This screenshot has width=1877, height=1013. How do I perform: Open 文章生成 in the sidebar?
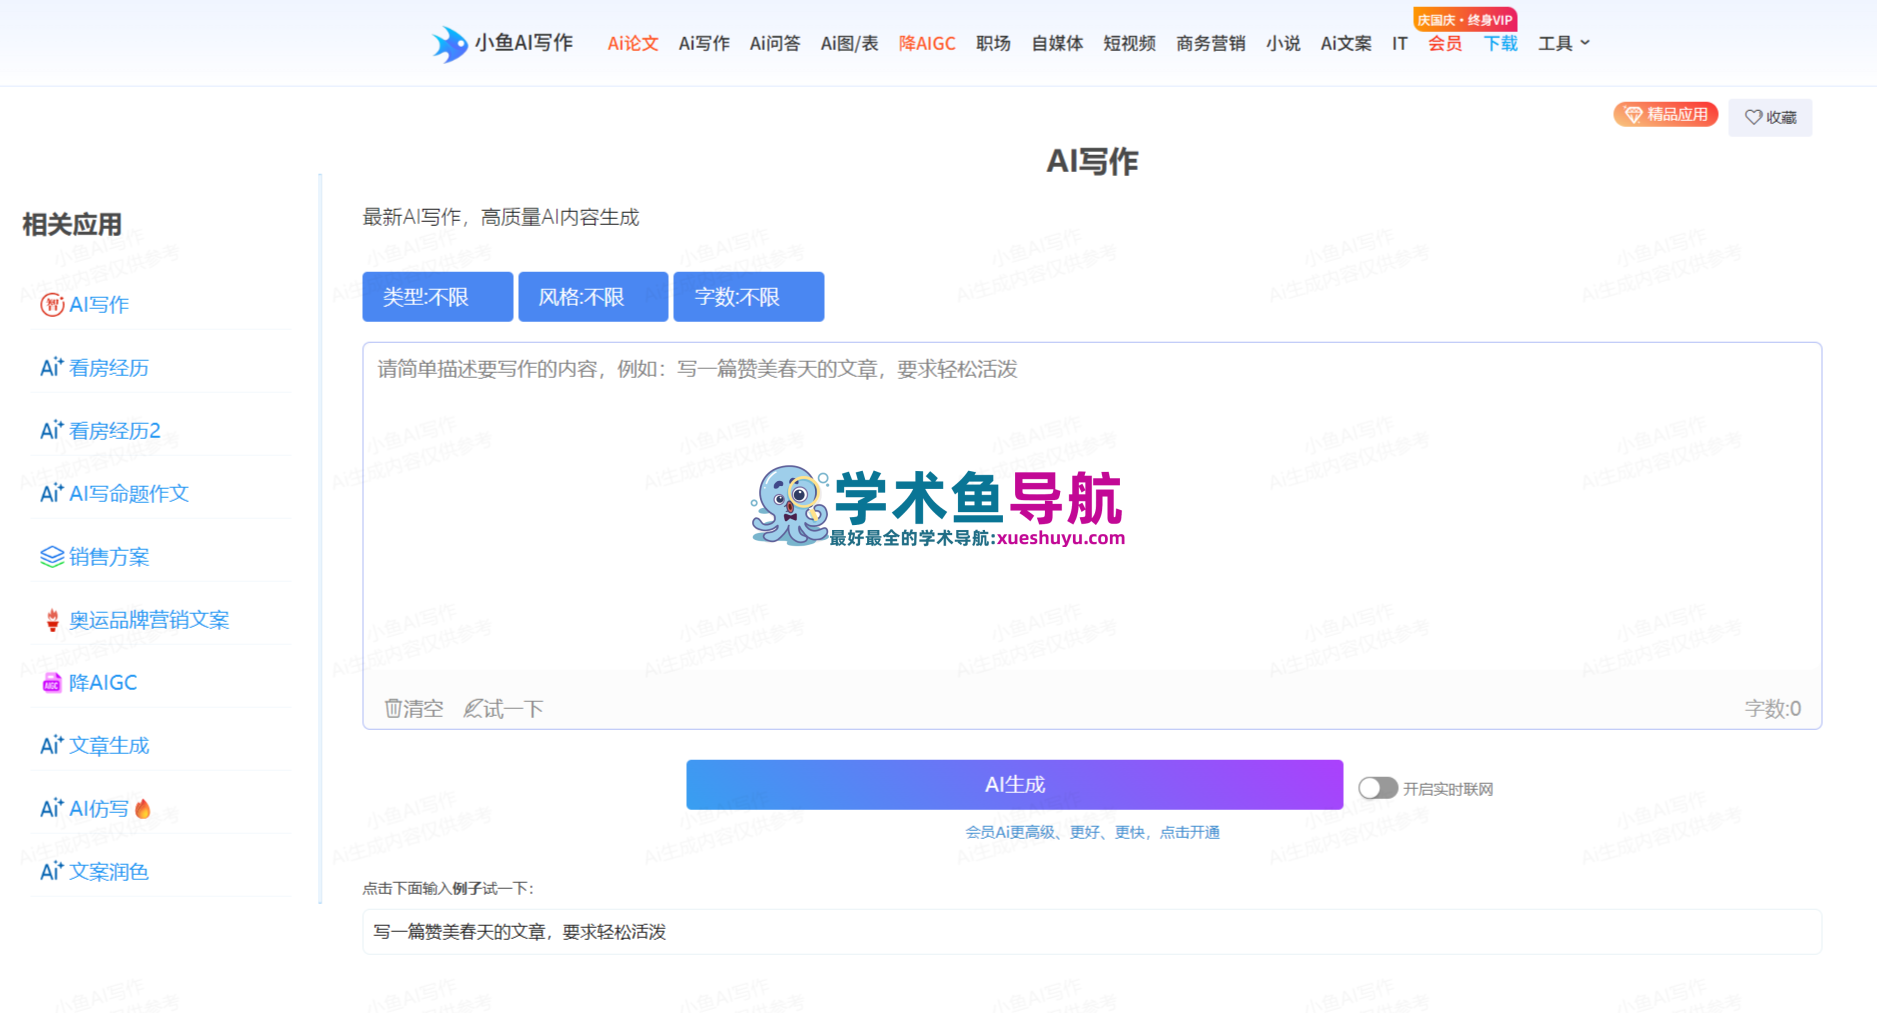109,745
